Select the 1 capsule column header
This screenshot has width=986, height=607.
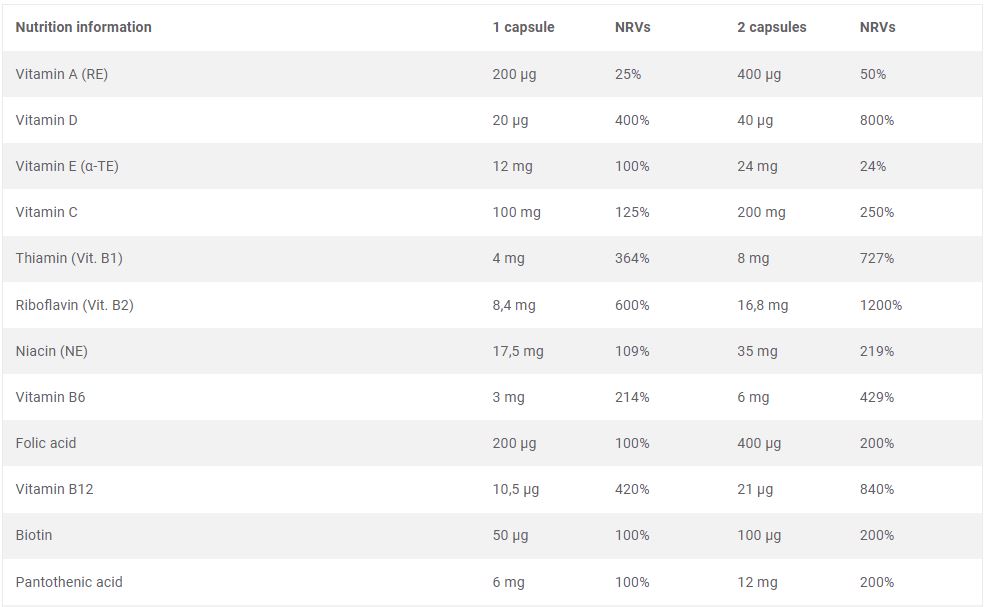pos(523,27)
